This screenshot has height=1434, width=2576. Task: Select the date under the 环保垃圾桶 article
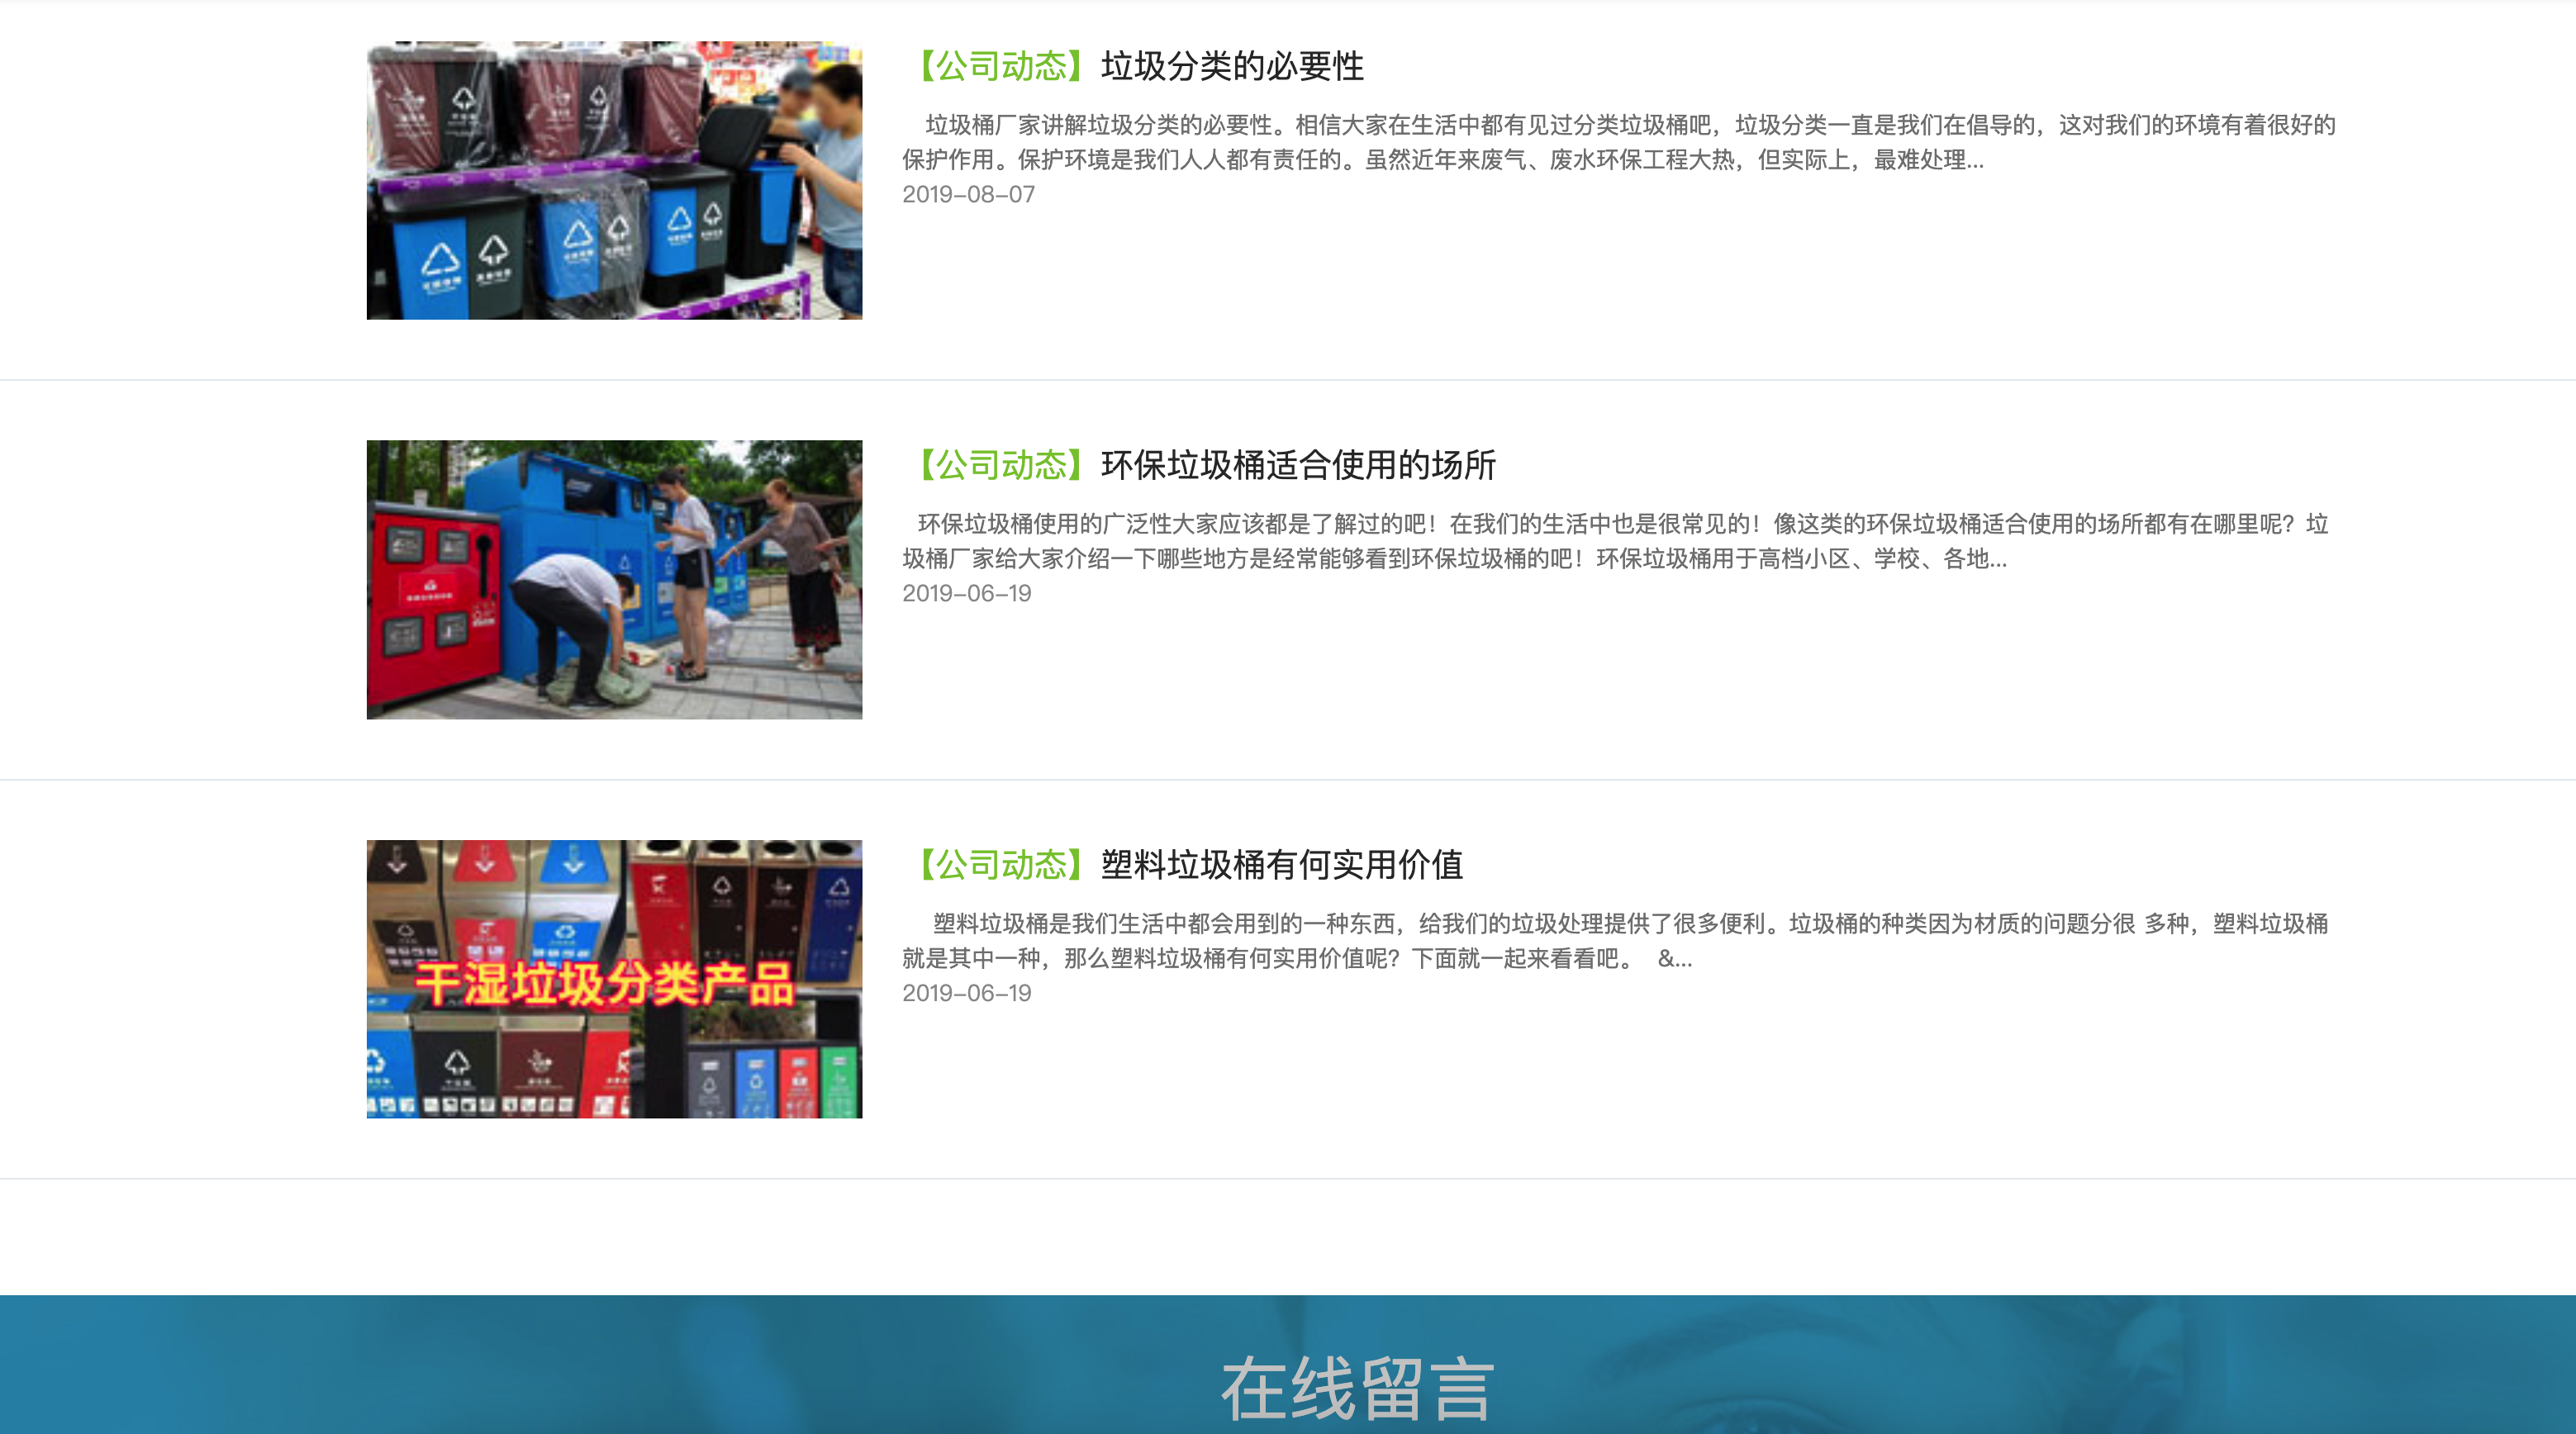pos(966,593)
